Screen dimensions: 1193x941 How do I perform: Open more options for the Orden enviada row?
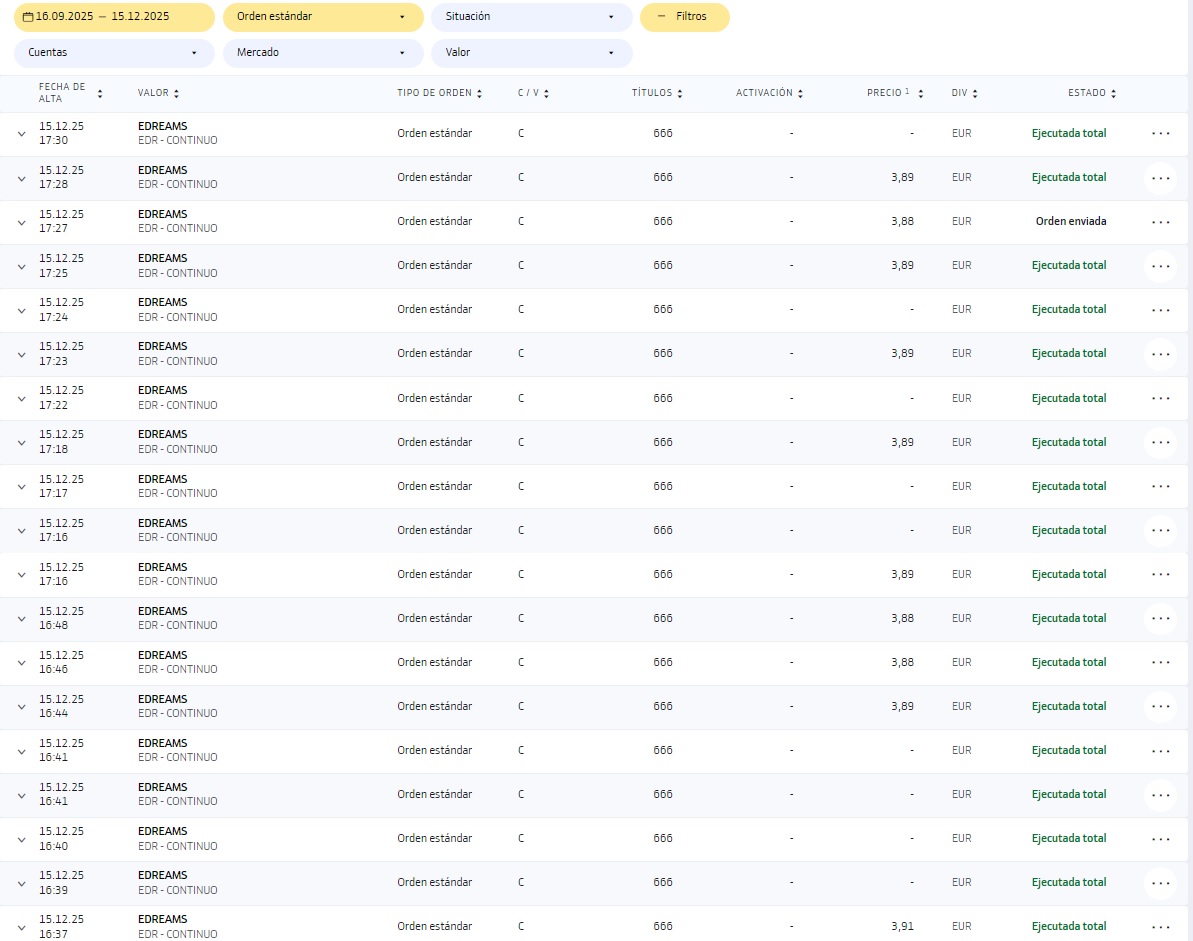[1160, 222]
